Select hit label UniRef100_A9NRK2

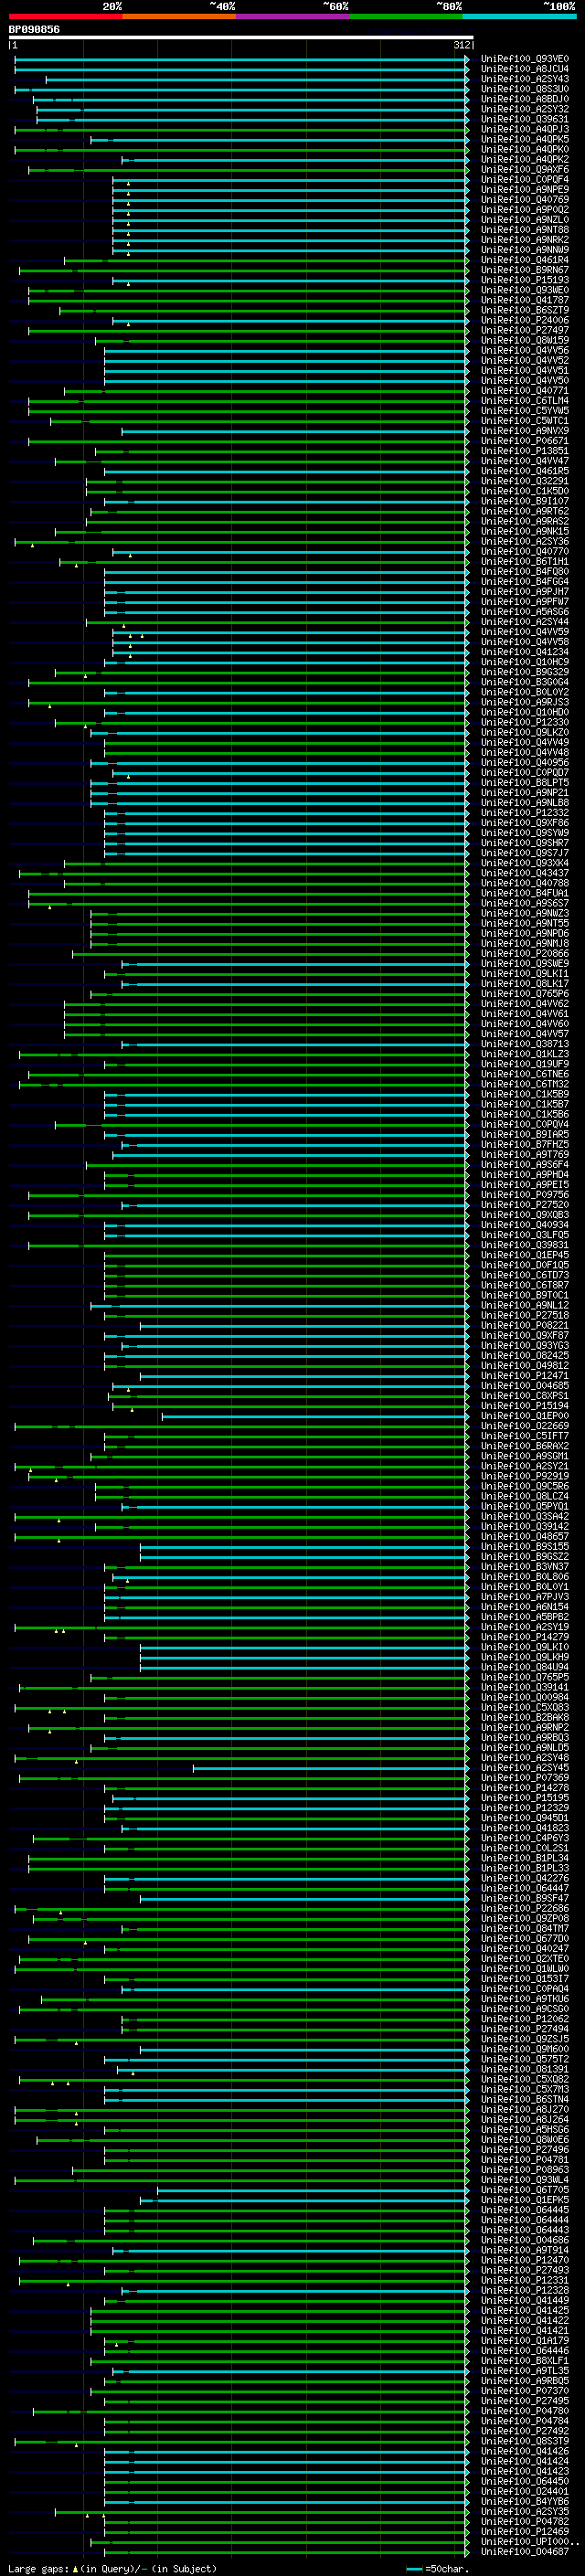point(525,240)
